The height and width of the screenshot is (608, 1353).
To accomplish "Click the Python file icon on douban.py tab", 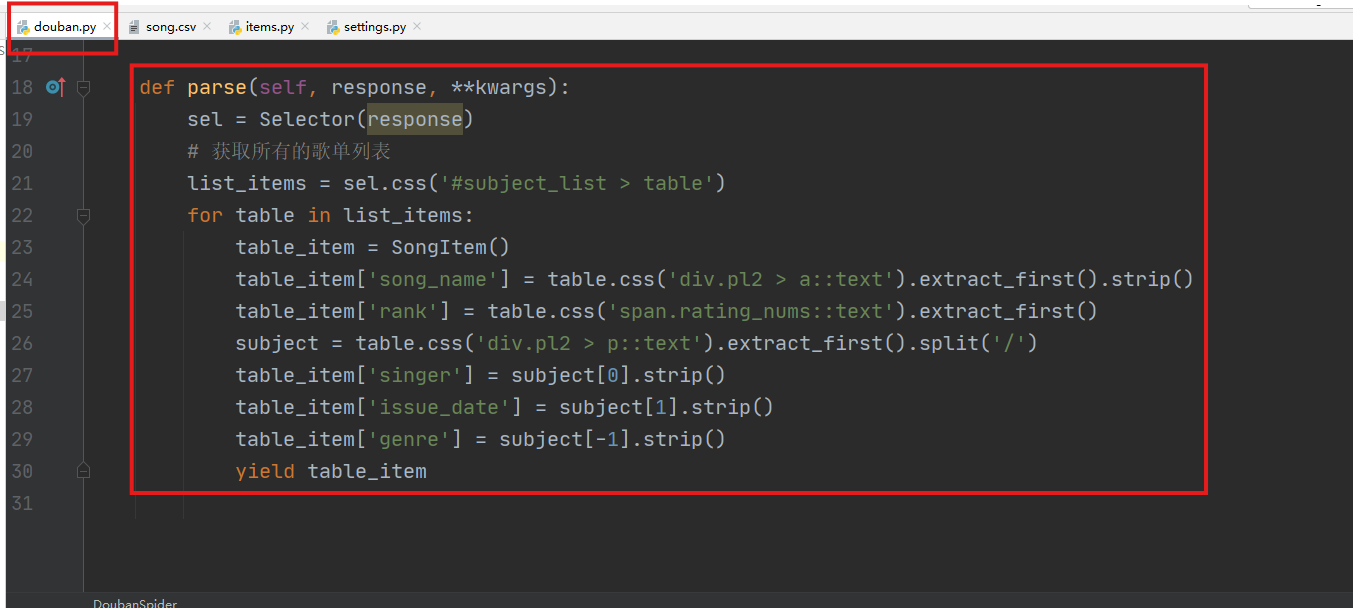I will click(23, 27).
